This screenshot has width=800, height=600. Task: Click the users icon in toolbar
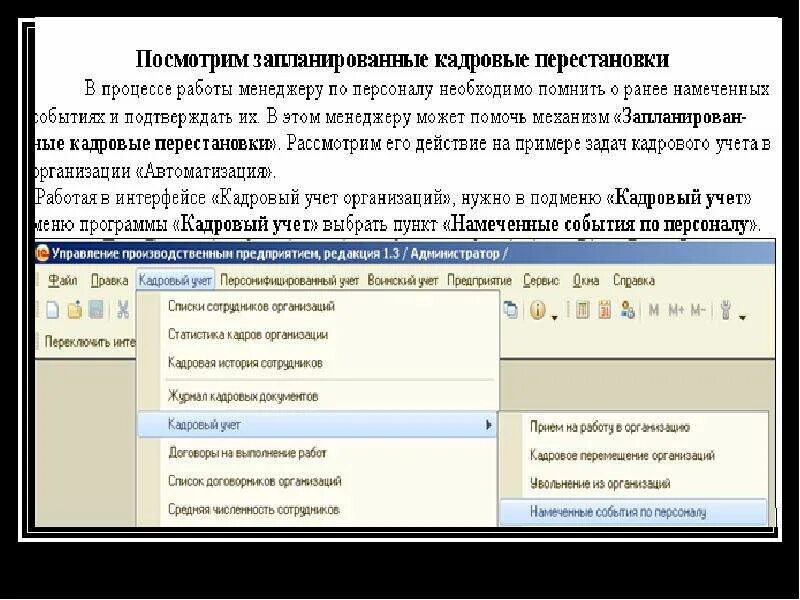point(628,310)
